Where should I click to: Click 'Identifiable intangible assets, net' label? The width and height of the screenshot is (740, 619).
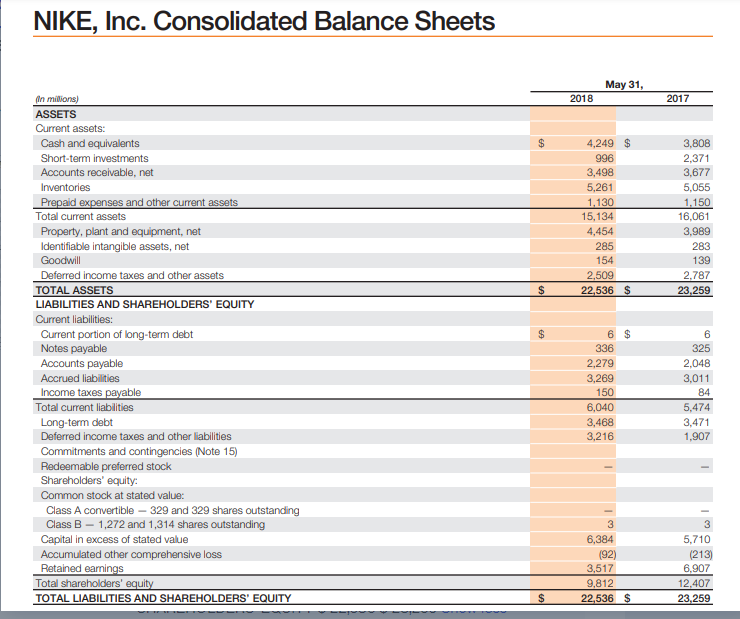click(x=115, y=247)
